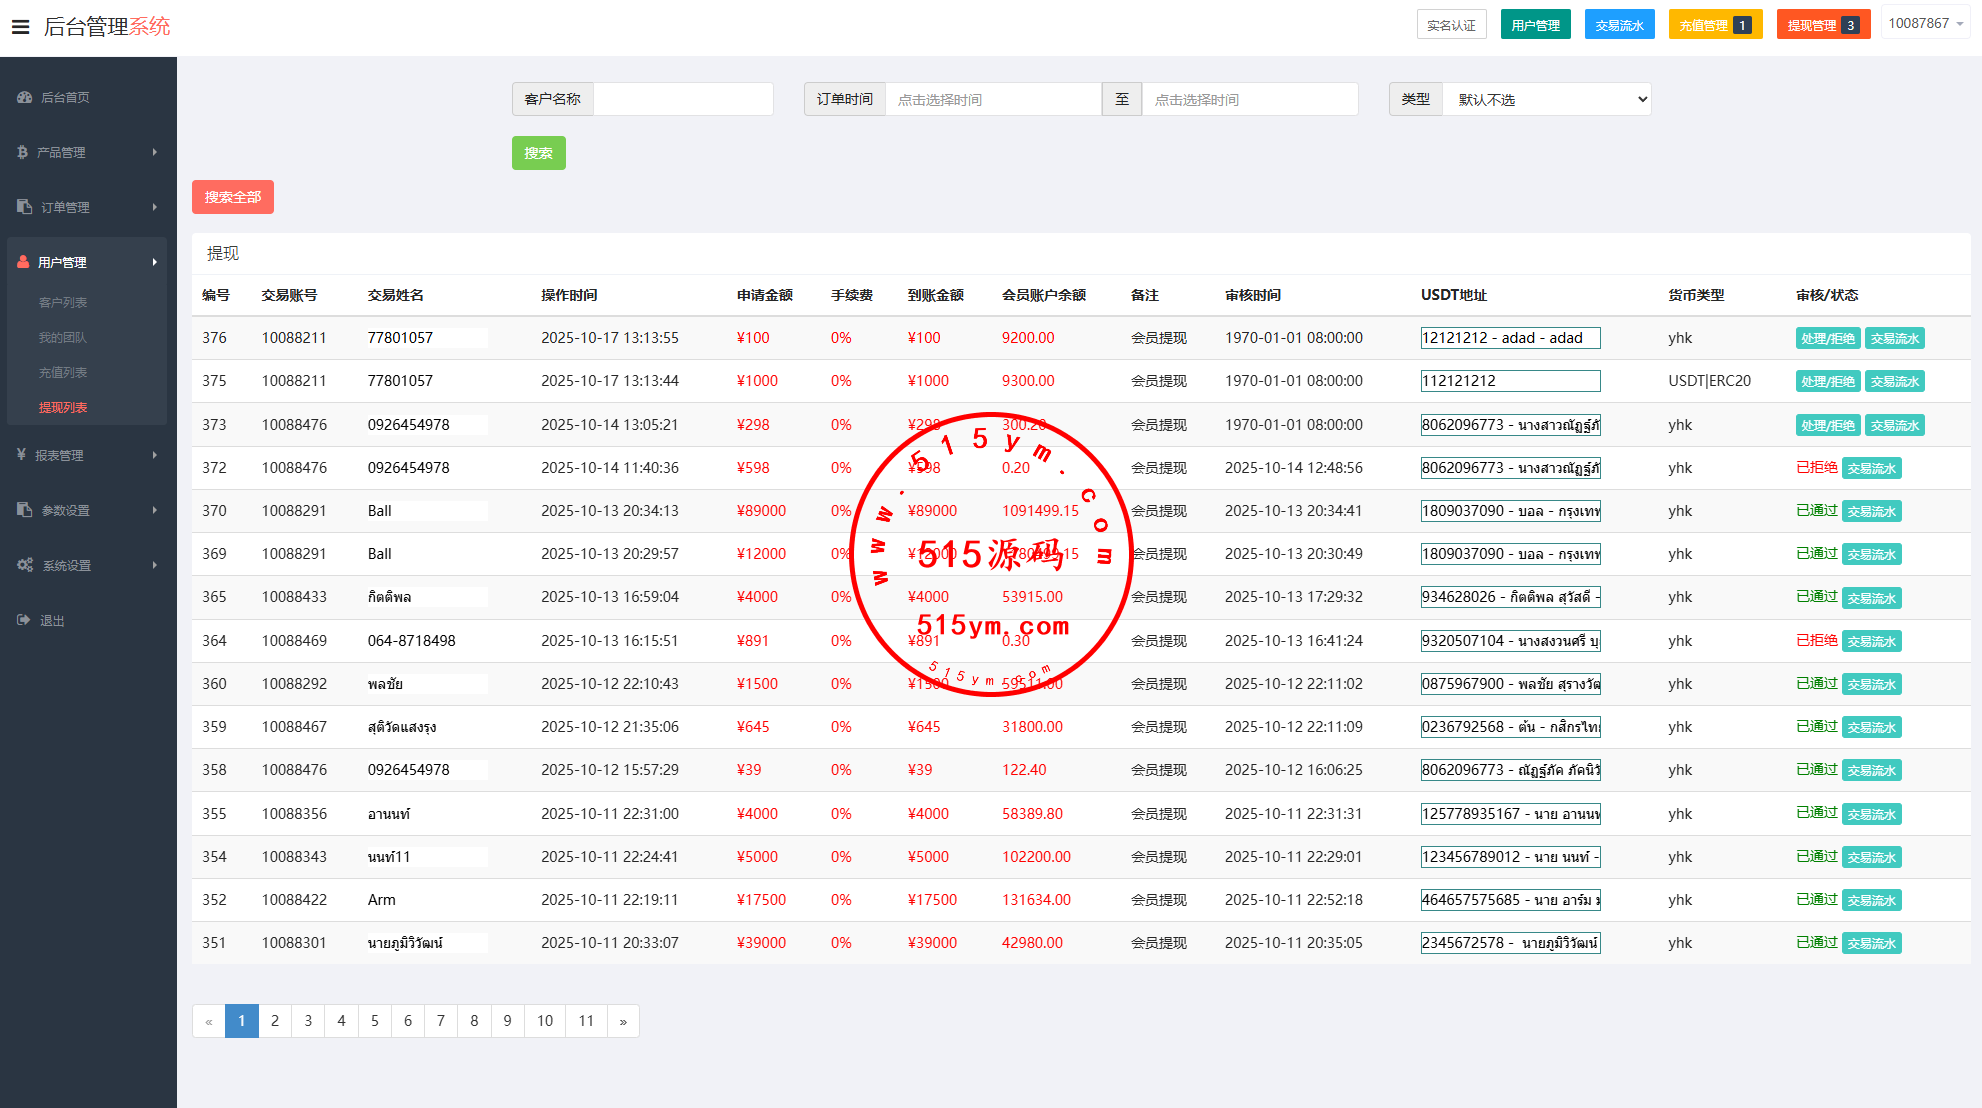Go to page 5 in pagination
Screen dimensions: 1982x1108
click(375, 1021)
